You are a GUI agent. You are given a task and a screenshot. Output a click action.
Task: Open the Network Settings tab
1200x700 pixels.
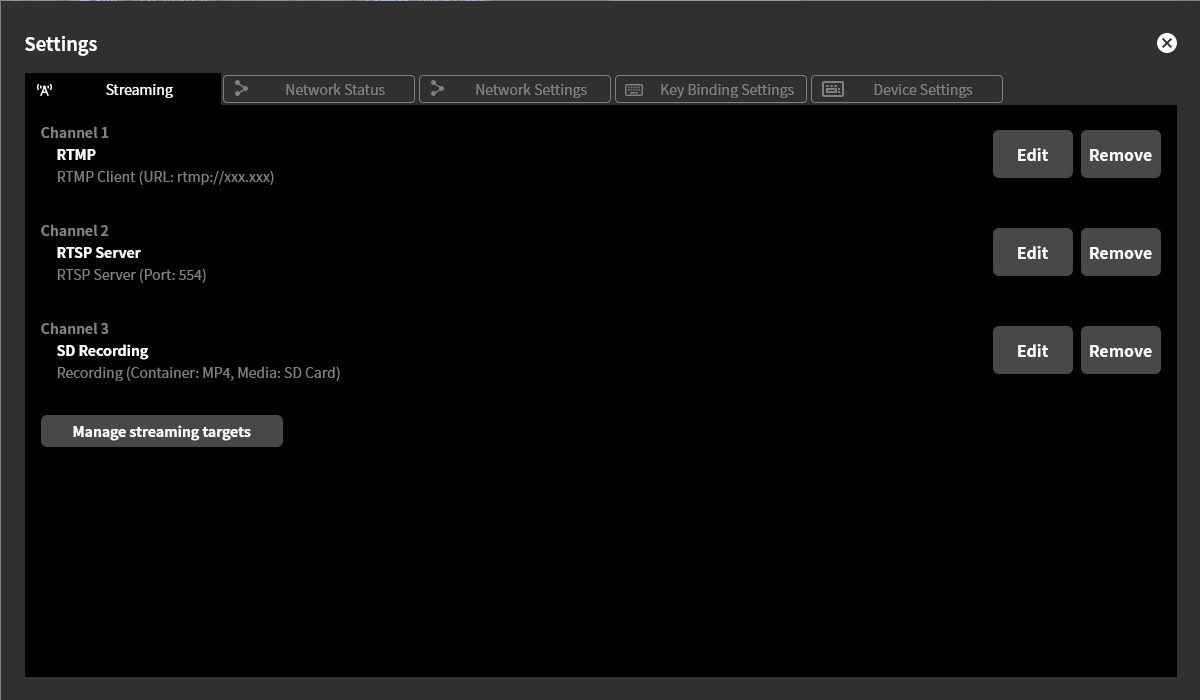coord(530,90)
